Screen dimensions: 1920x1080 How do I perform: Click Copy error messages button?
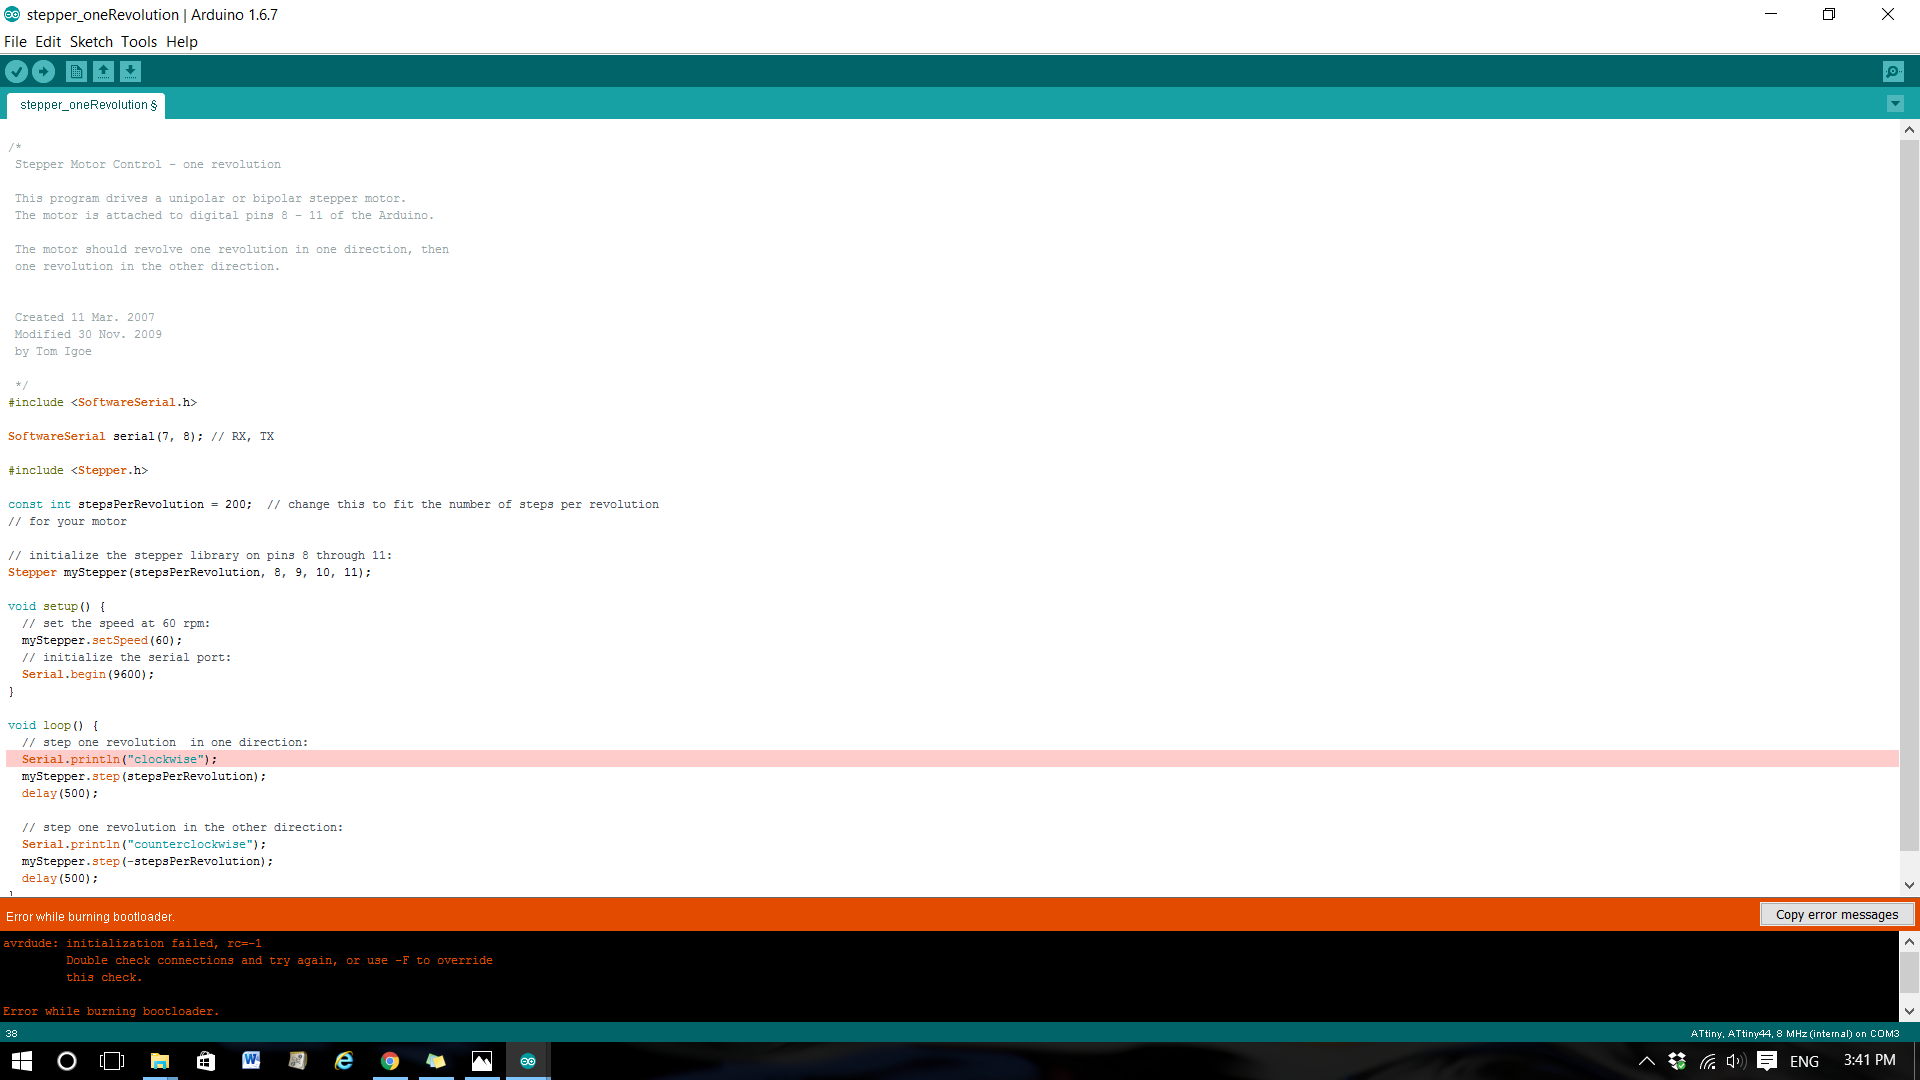(x=1837, y=915)
